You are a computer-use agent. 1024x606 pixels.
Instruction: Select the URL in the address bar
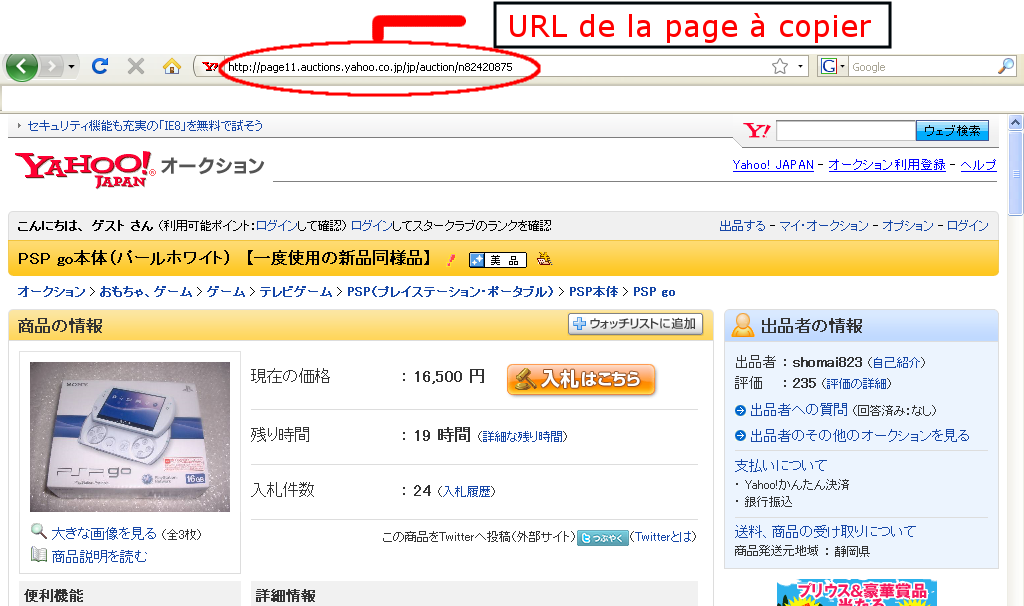[370, 67]
